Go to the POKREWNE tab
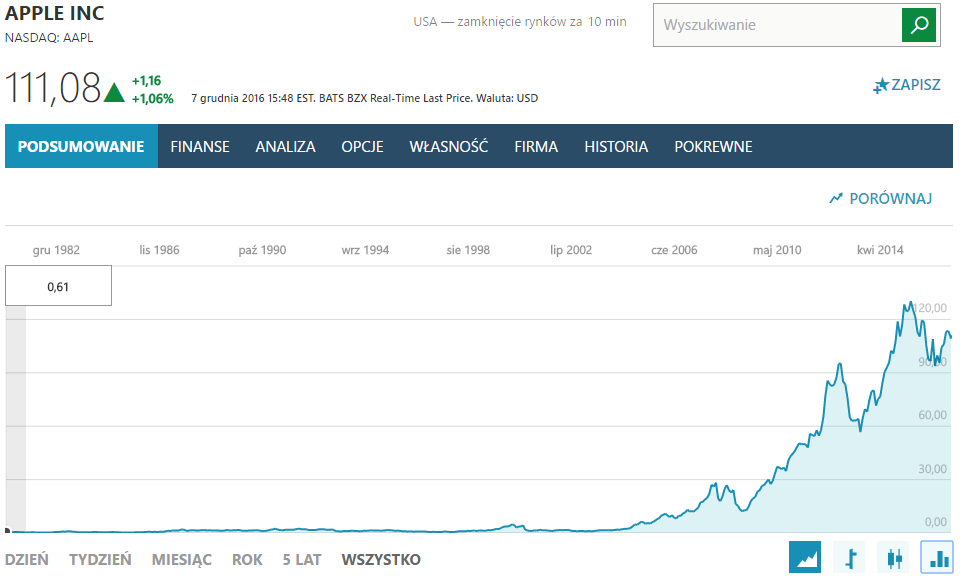 pyautogui.click(x=713, y=146)
